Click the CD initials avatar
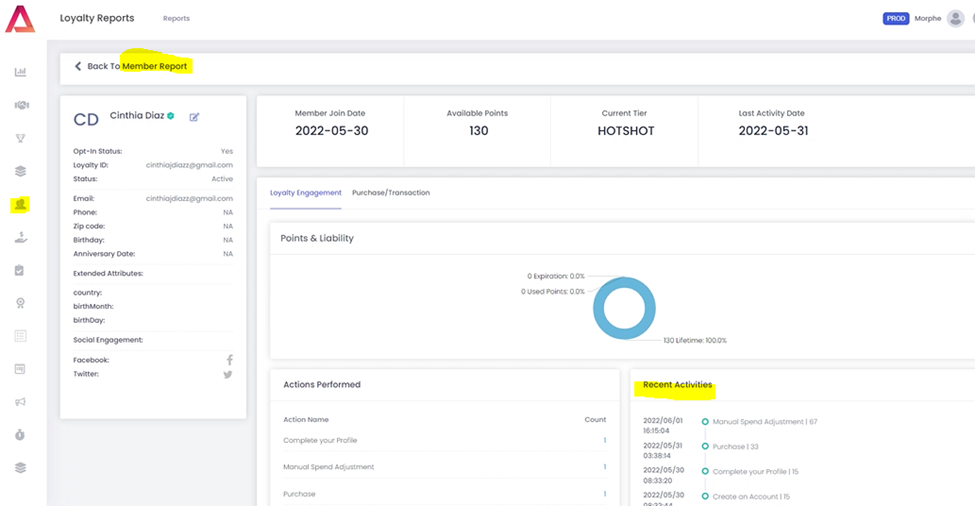The height and width of the screenshot is (506, 975). [x=86, y=119]
